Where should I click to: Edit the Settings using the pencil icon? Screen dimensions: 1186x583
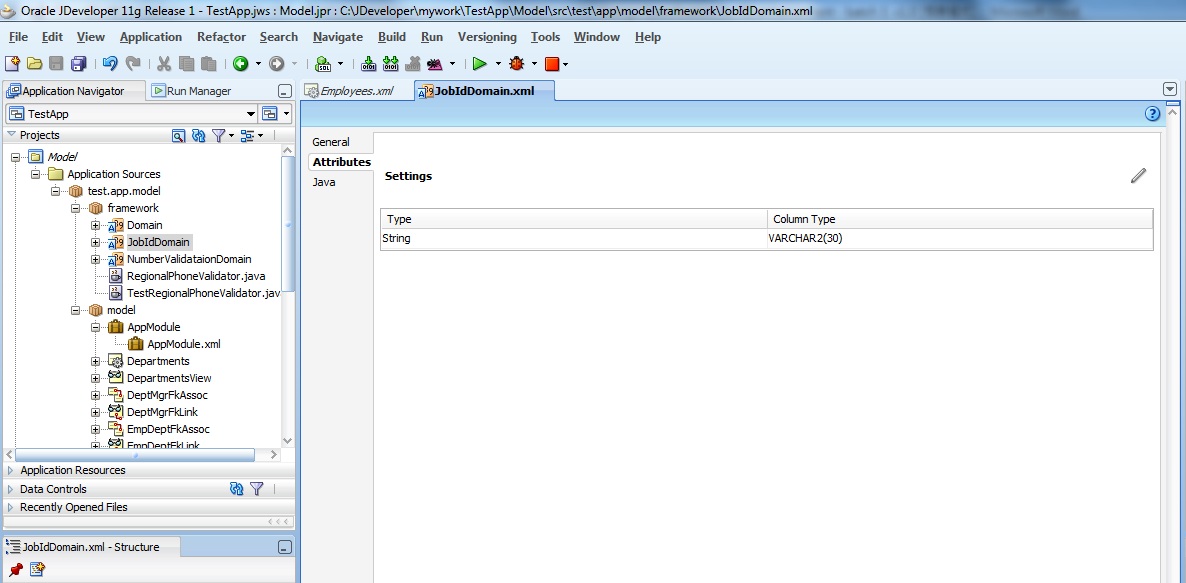click(1138, 176)
